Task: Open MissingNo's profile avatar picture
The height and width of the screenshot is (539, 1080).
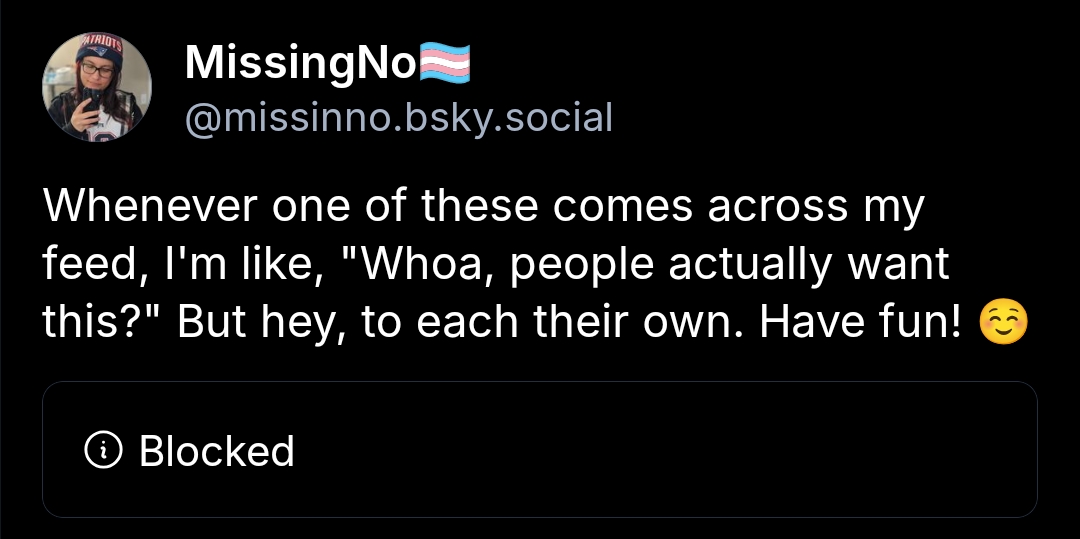Action: coord(97,86)
